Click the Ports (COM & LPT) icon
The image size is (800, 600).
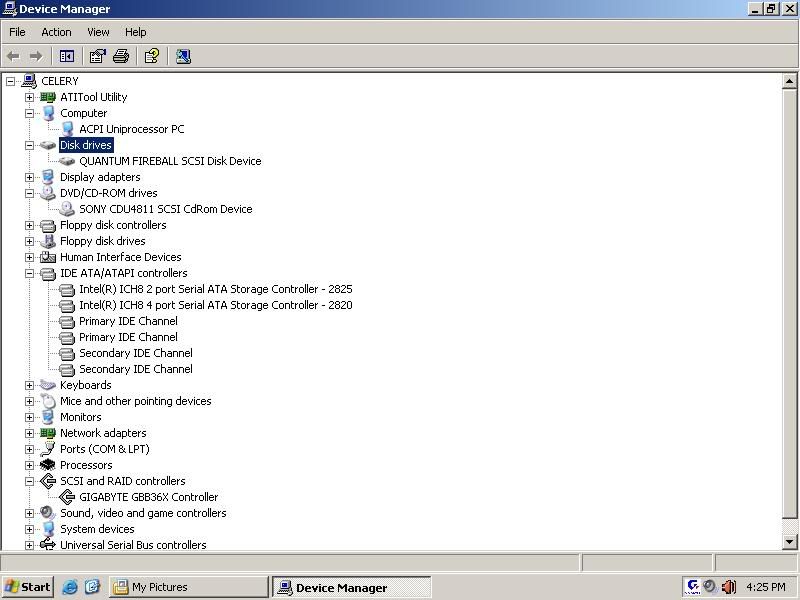coord(48,449)
